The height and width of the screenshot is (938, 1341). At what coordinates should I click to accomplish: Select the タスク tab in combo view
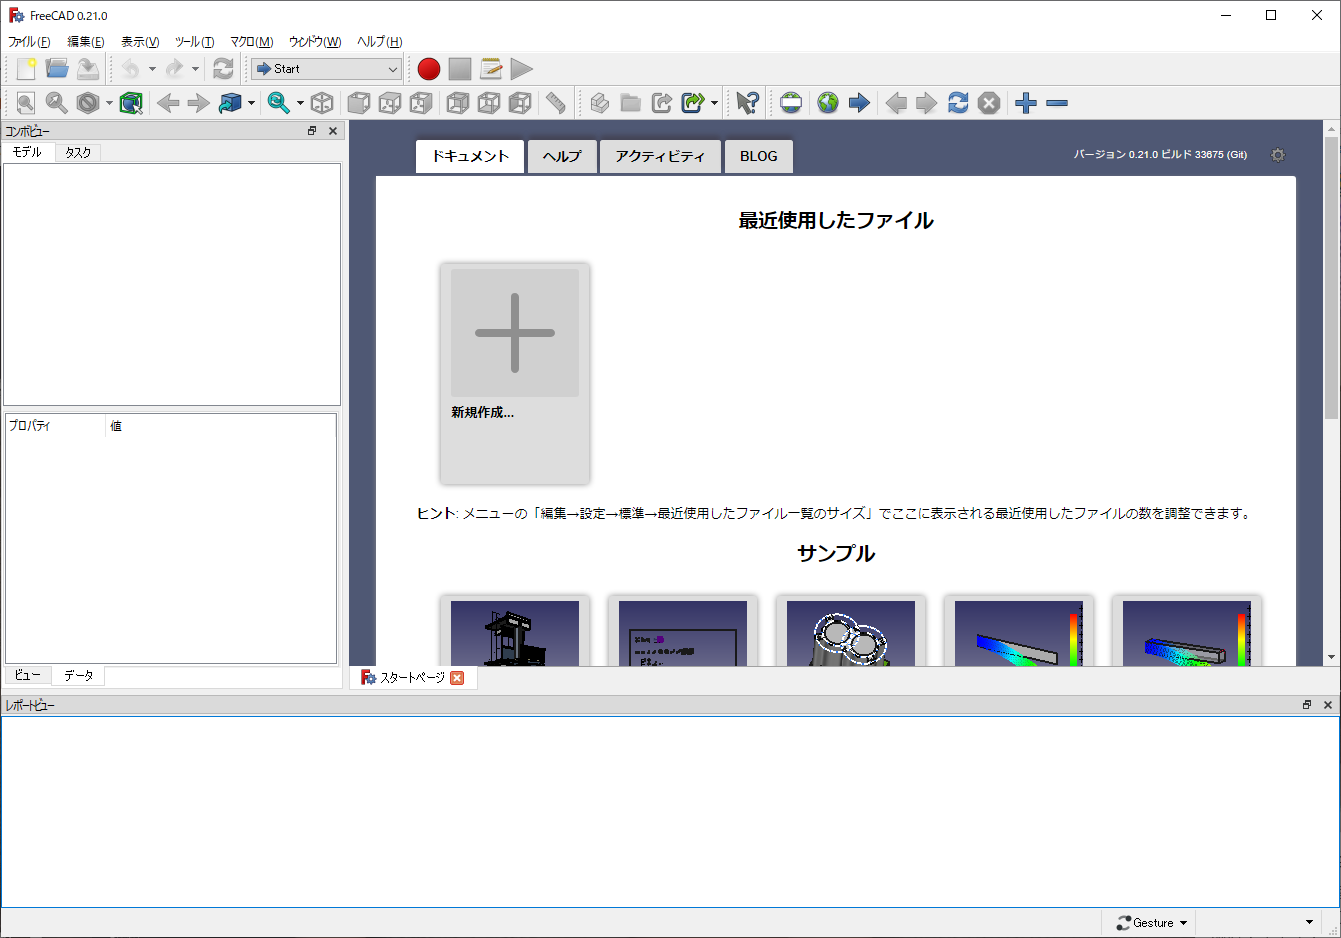(x=78, y=152)
